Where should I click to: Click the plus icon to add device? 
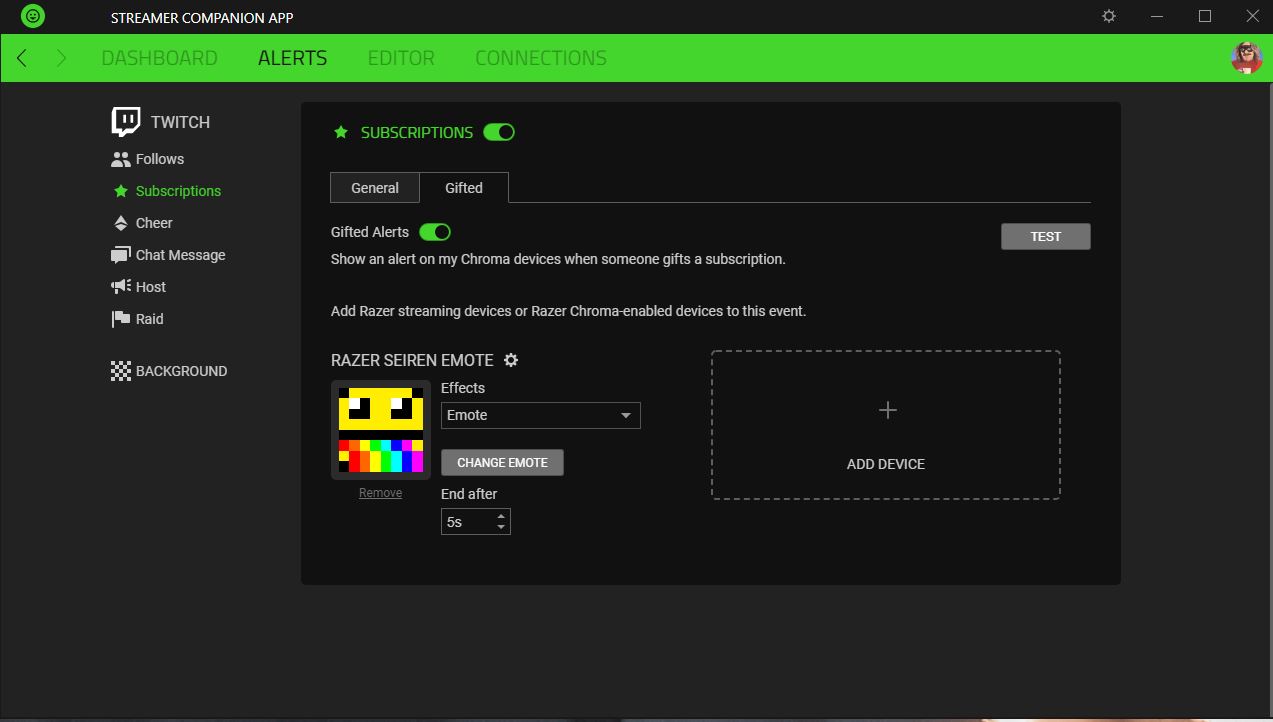coord(887,410)
